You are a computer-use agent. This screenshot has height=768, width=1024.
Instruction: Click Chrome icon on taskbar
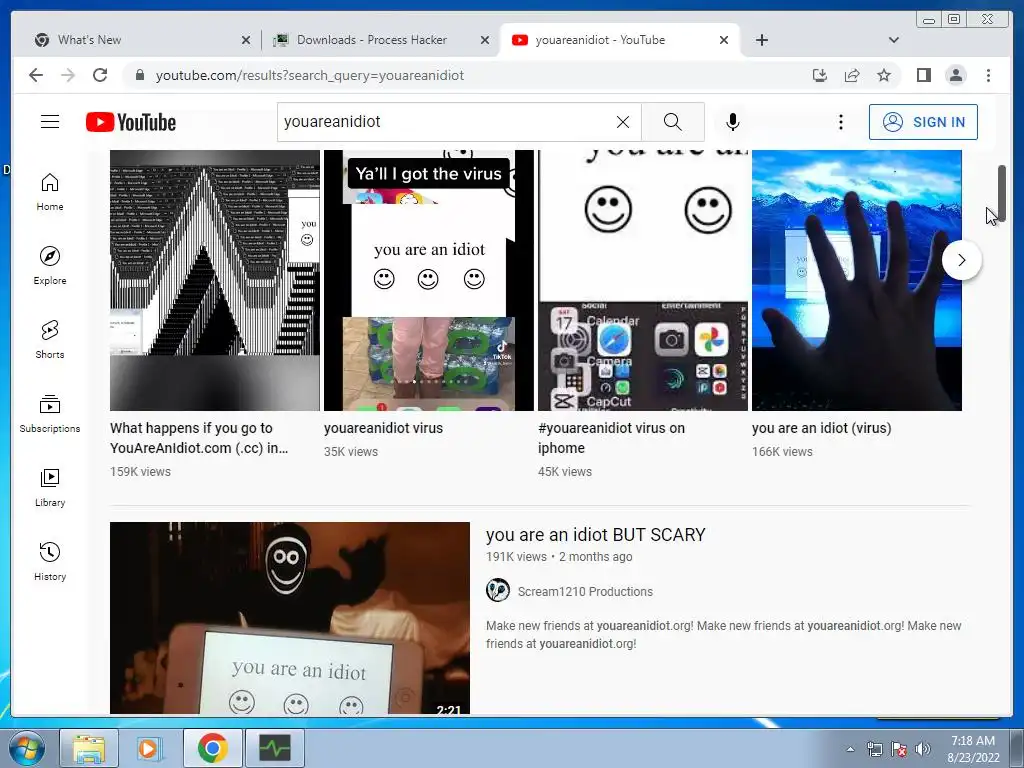coord(212,748)
